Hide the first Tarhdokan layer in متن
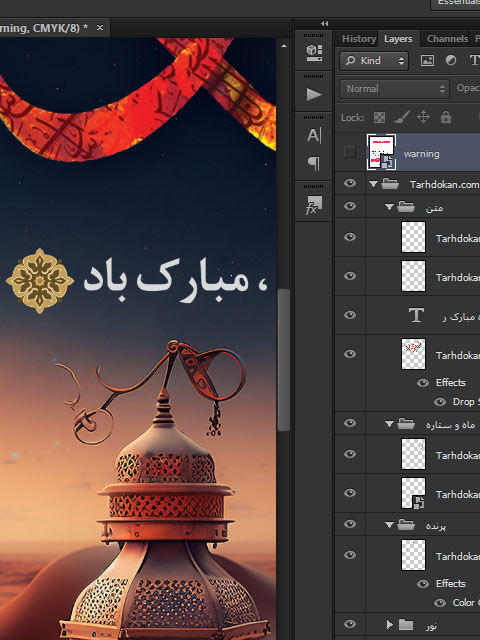The width and height of the screenshot is (480, 640). point(350,237)
